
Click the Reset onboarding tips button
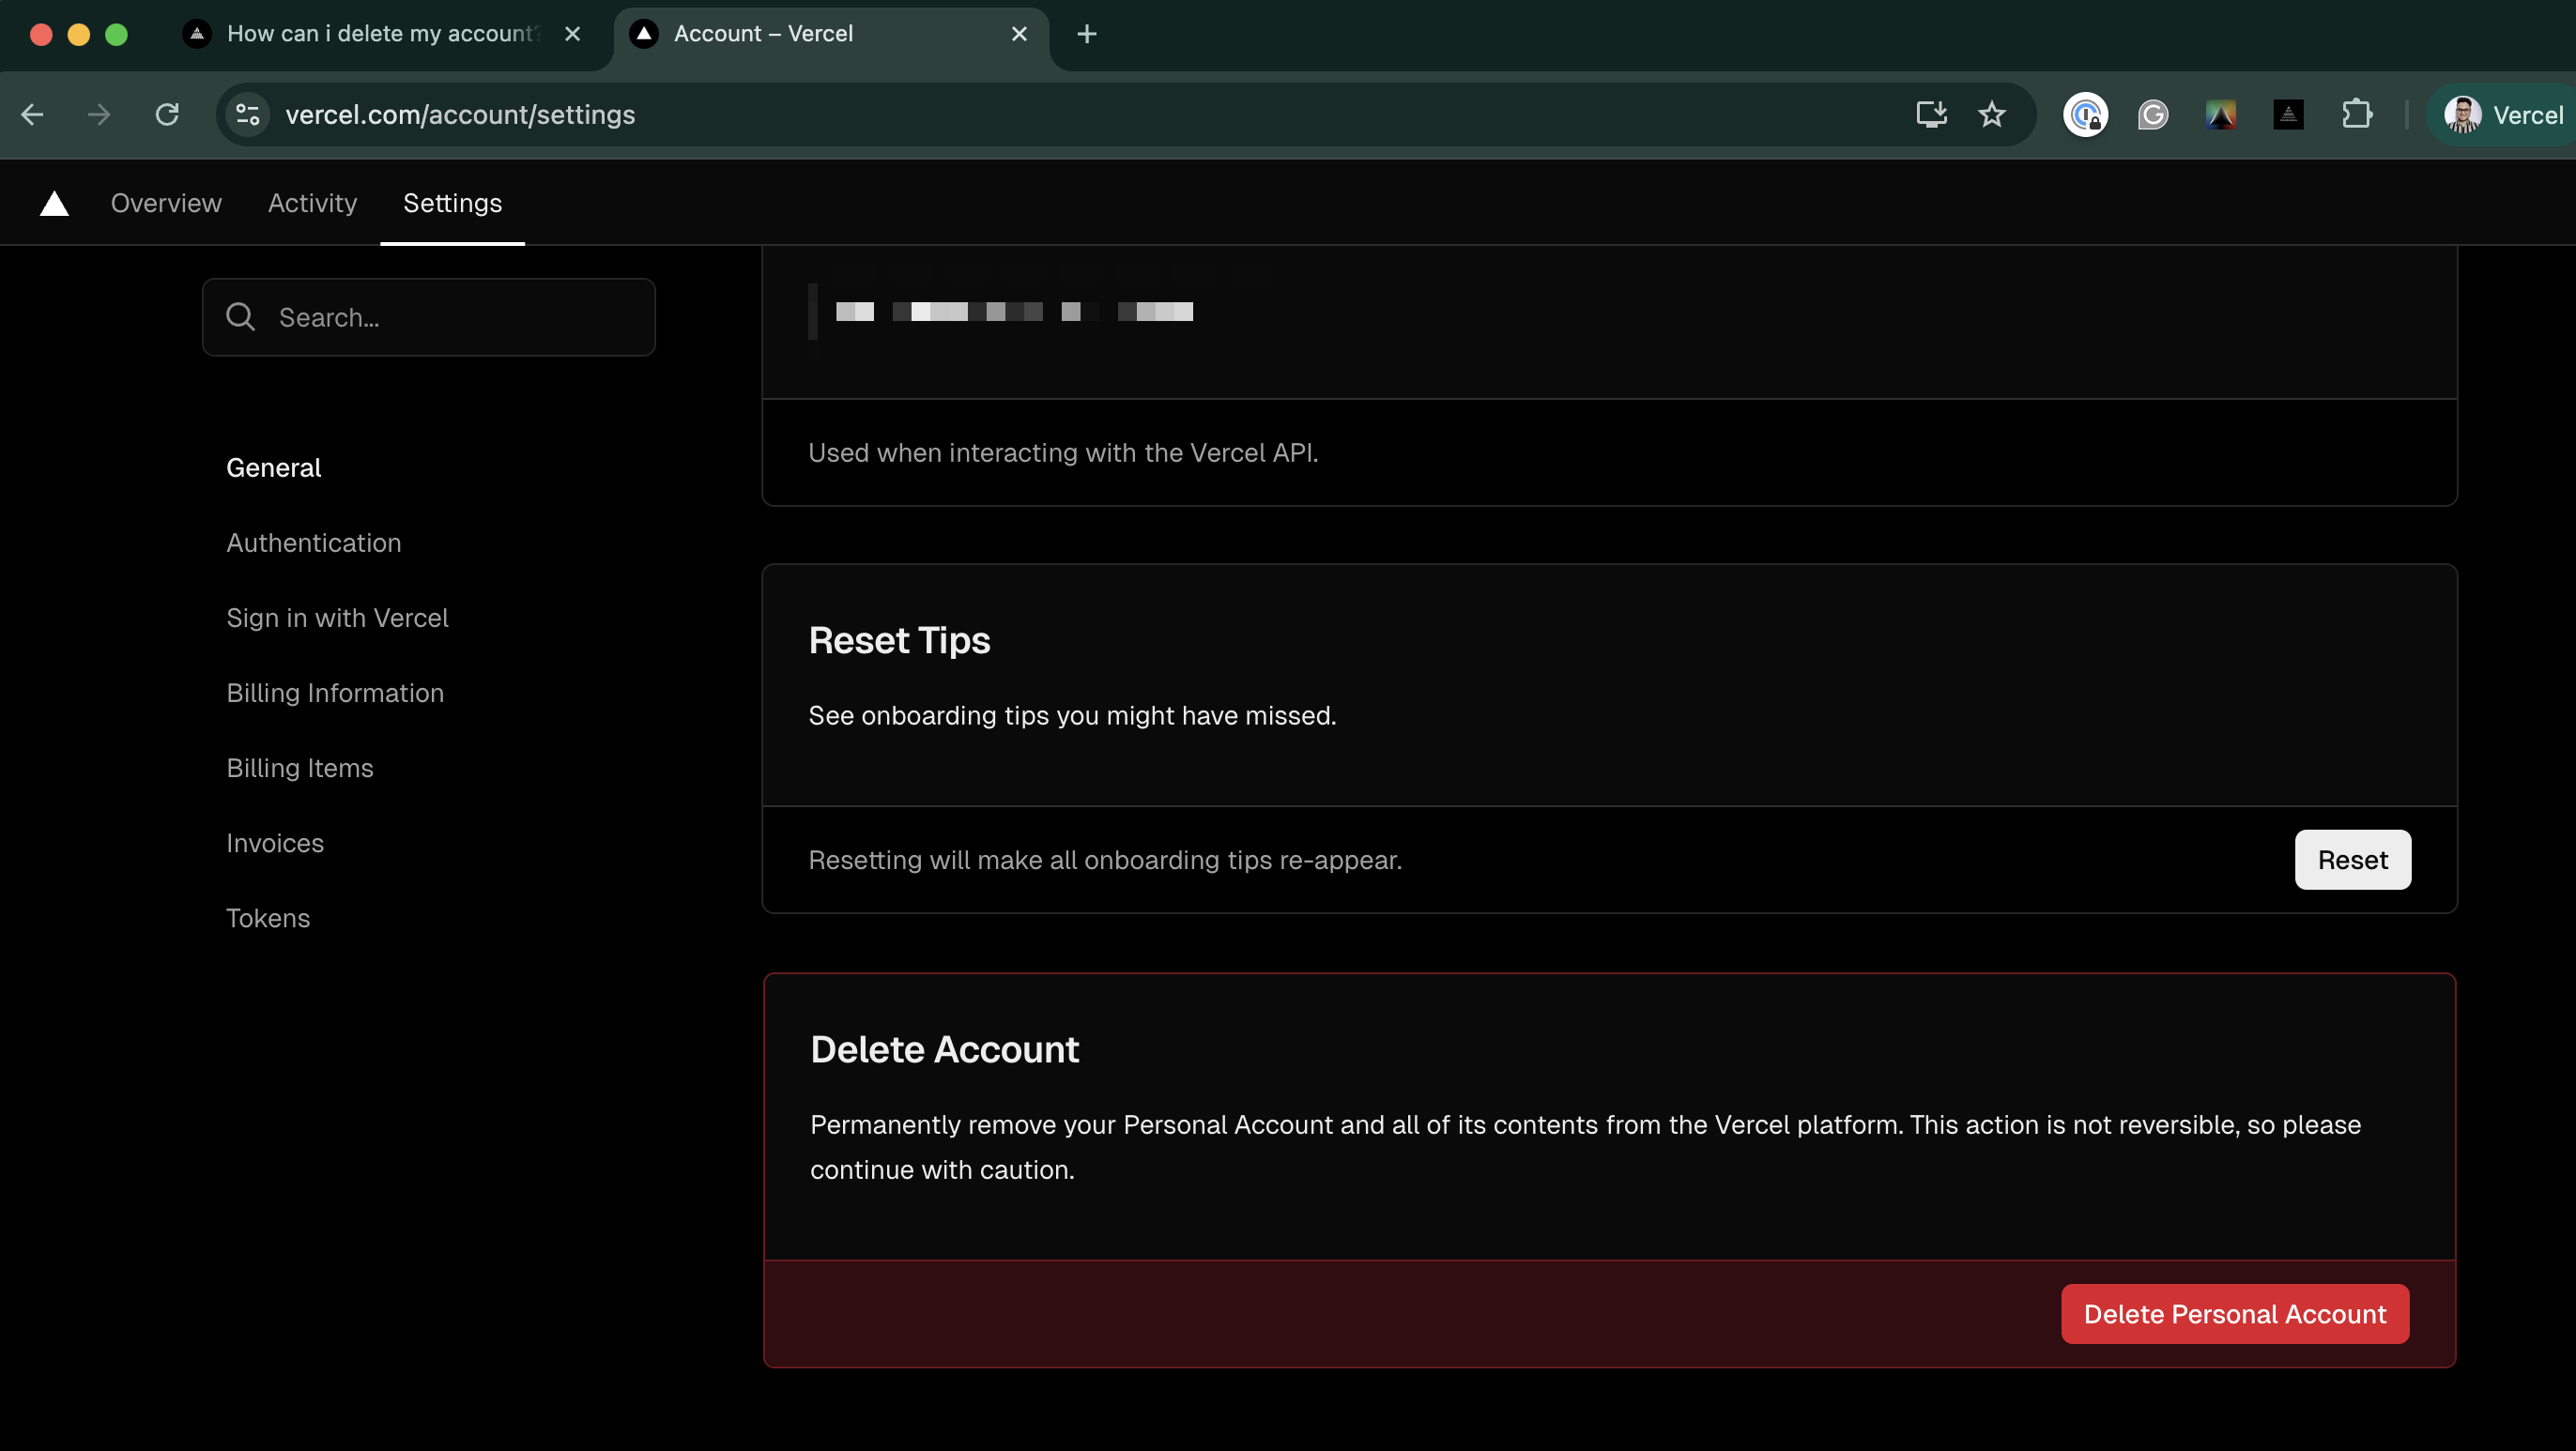pyautogui.click(x=2352, y=860)
